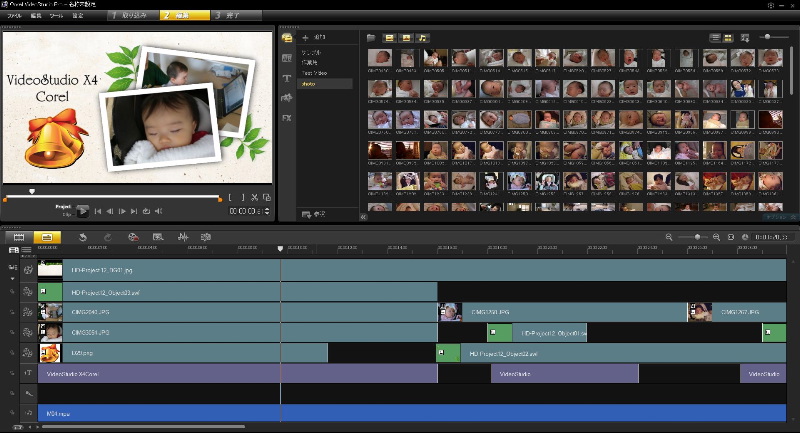Screen dimensions: 800x433
Task: Open the Title (T) library panel
Action: click(287, 77)
